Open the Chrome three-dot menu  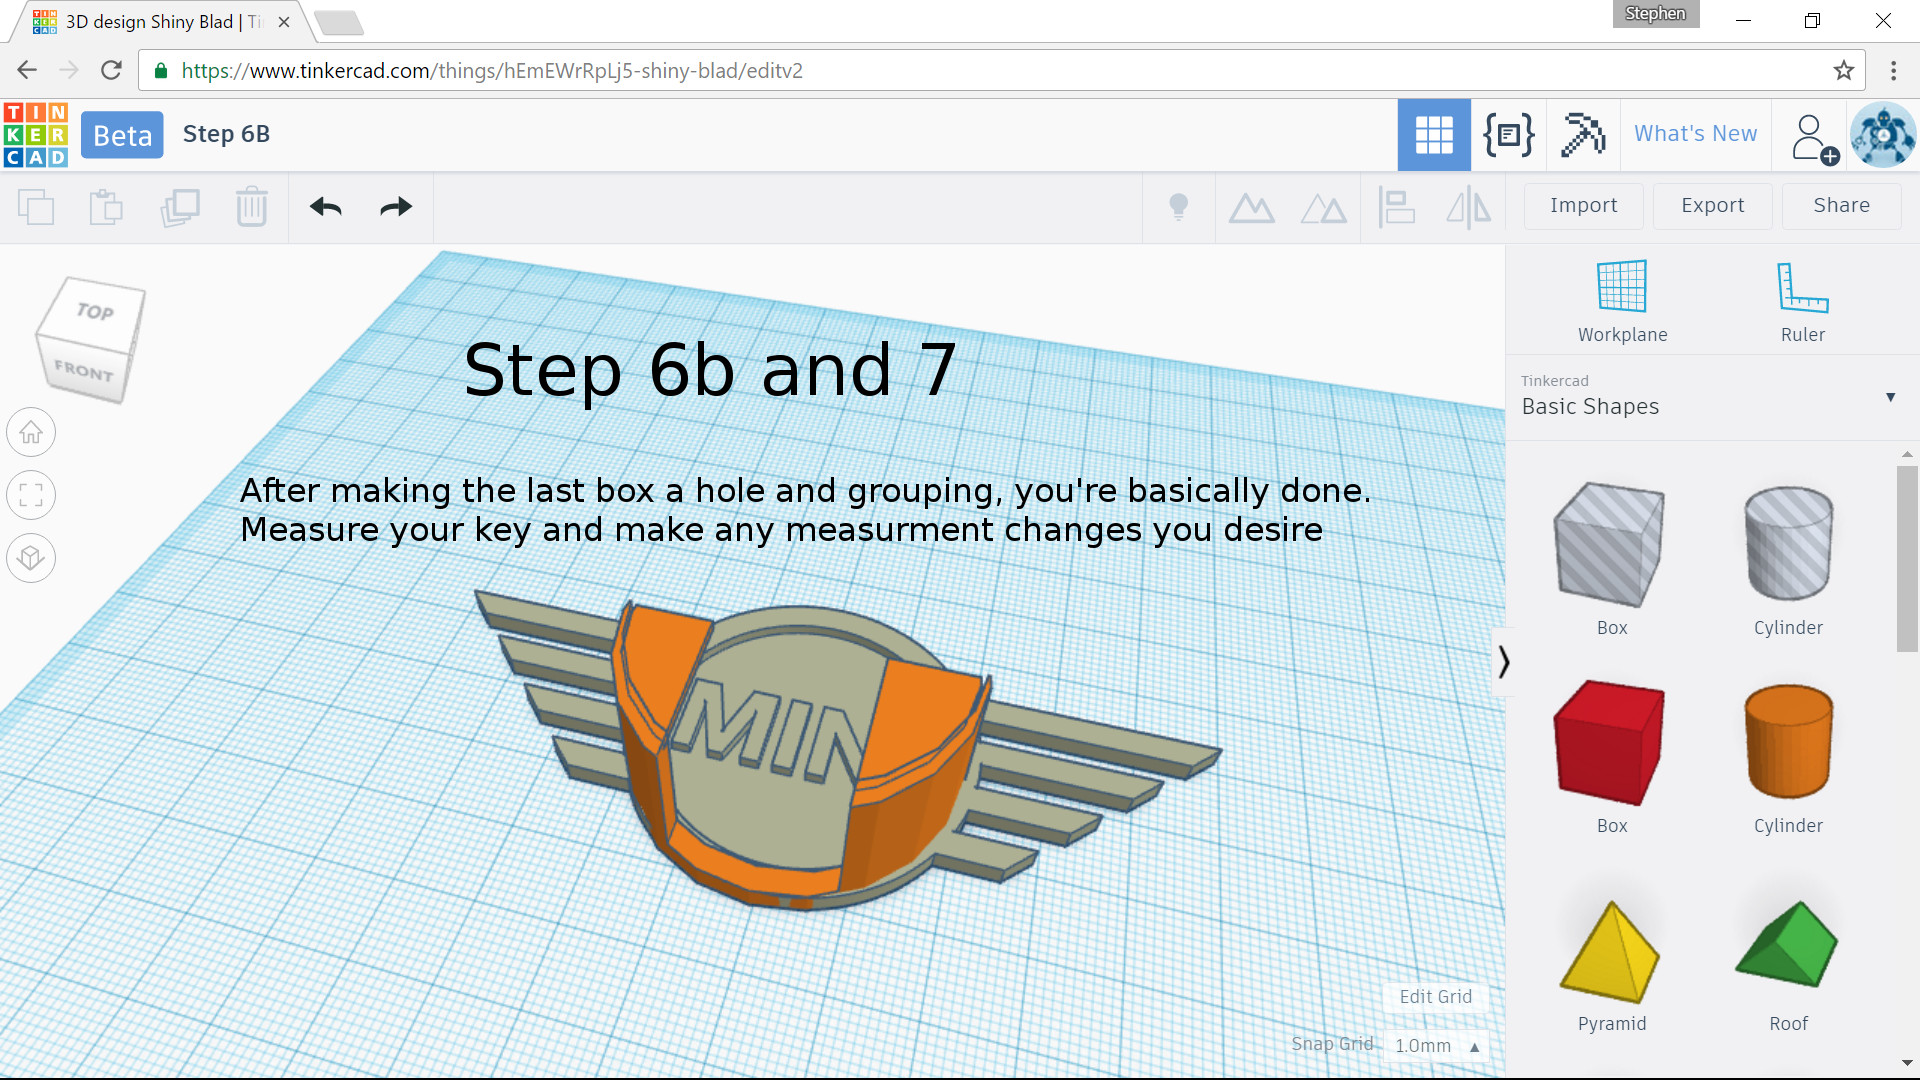coord(1893,70)
